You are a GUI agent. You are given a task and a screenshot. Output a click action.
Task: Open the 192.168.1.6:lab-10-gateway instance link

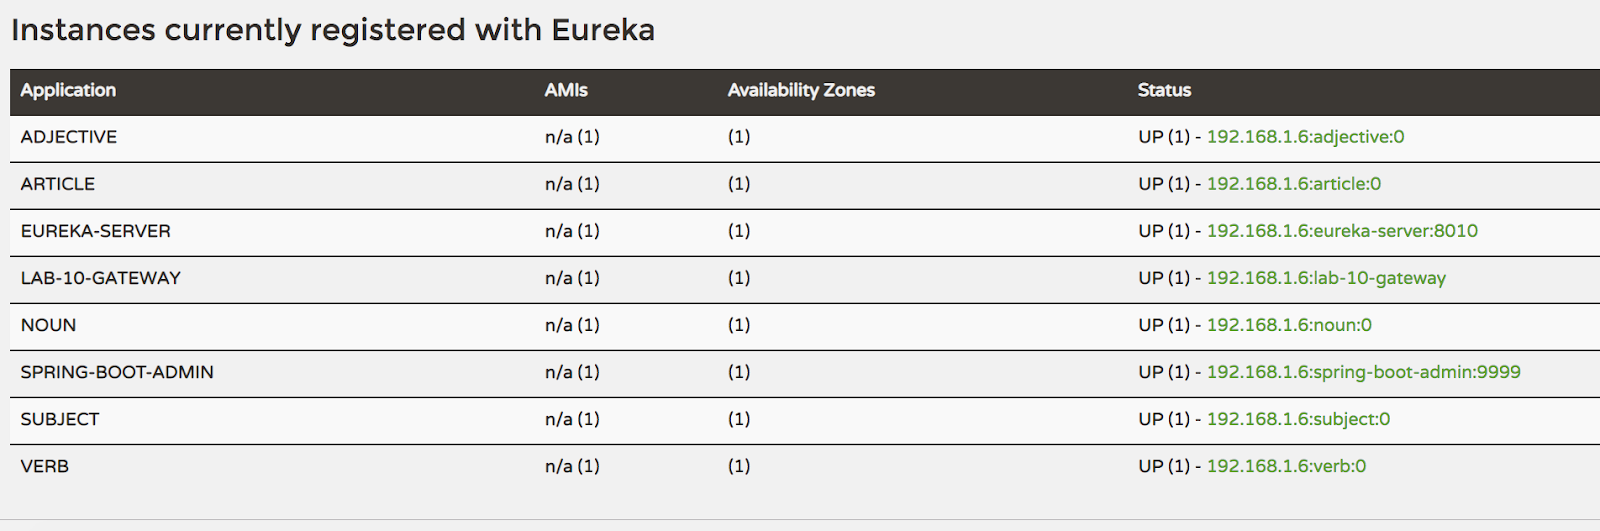(1326, 278)
